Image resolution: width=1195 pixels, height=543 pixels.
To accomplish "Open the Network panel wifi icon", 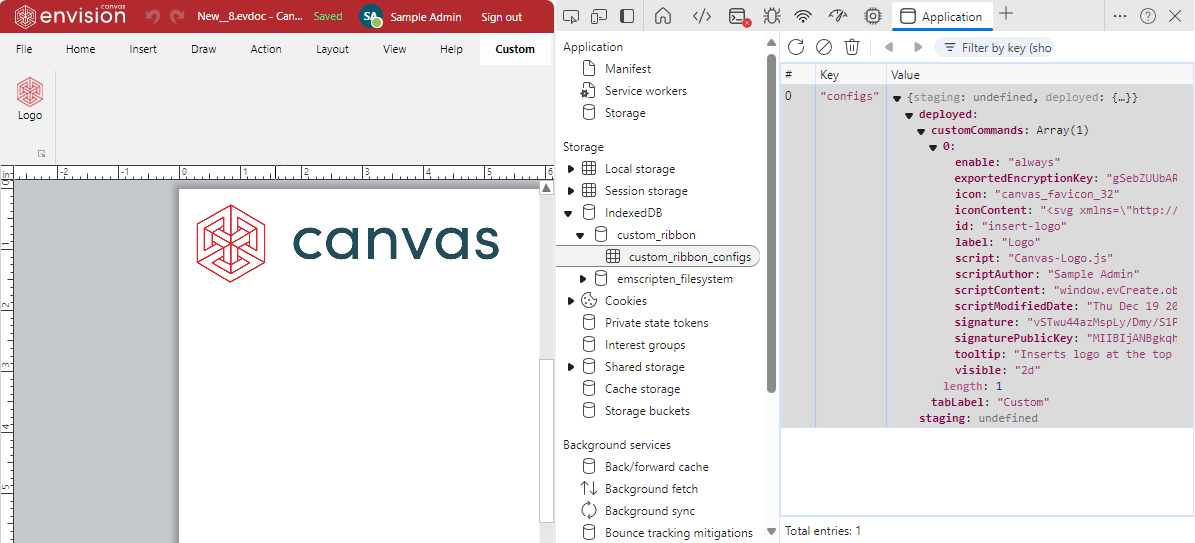I will point(802,16).
